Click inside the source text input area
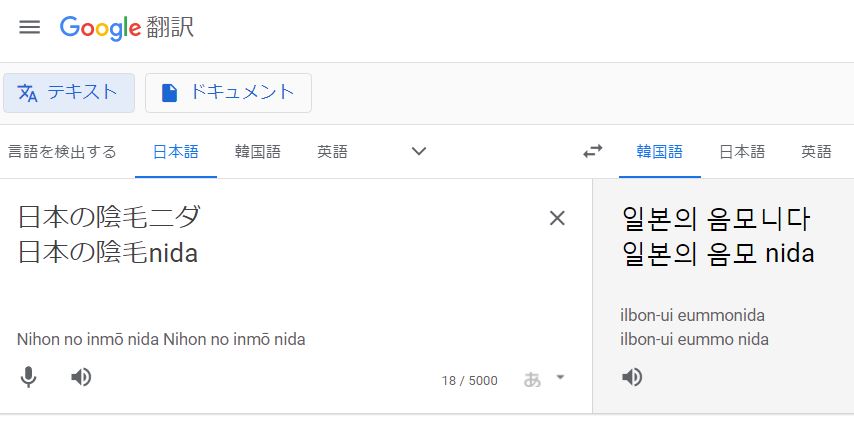 [280, 280]
